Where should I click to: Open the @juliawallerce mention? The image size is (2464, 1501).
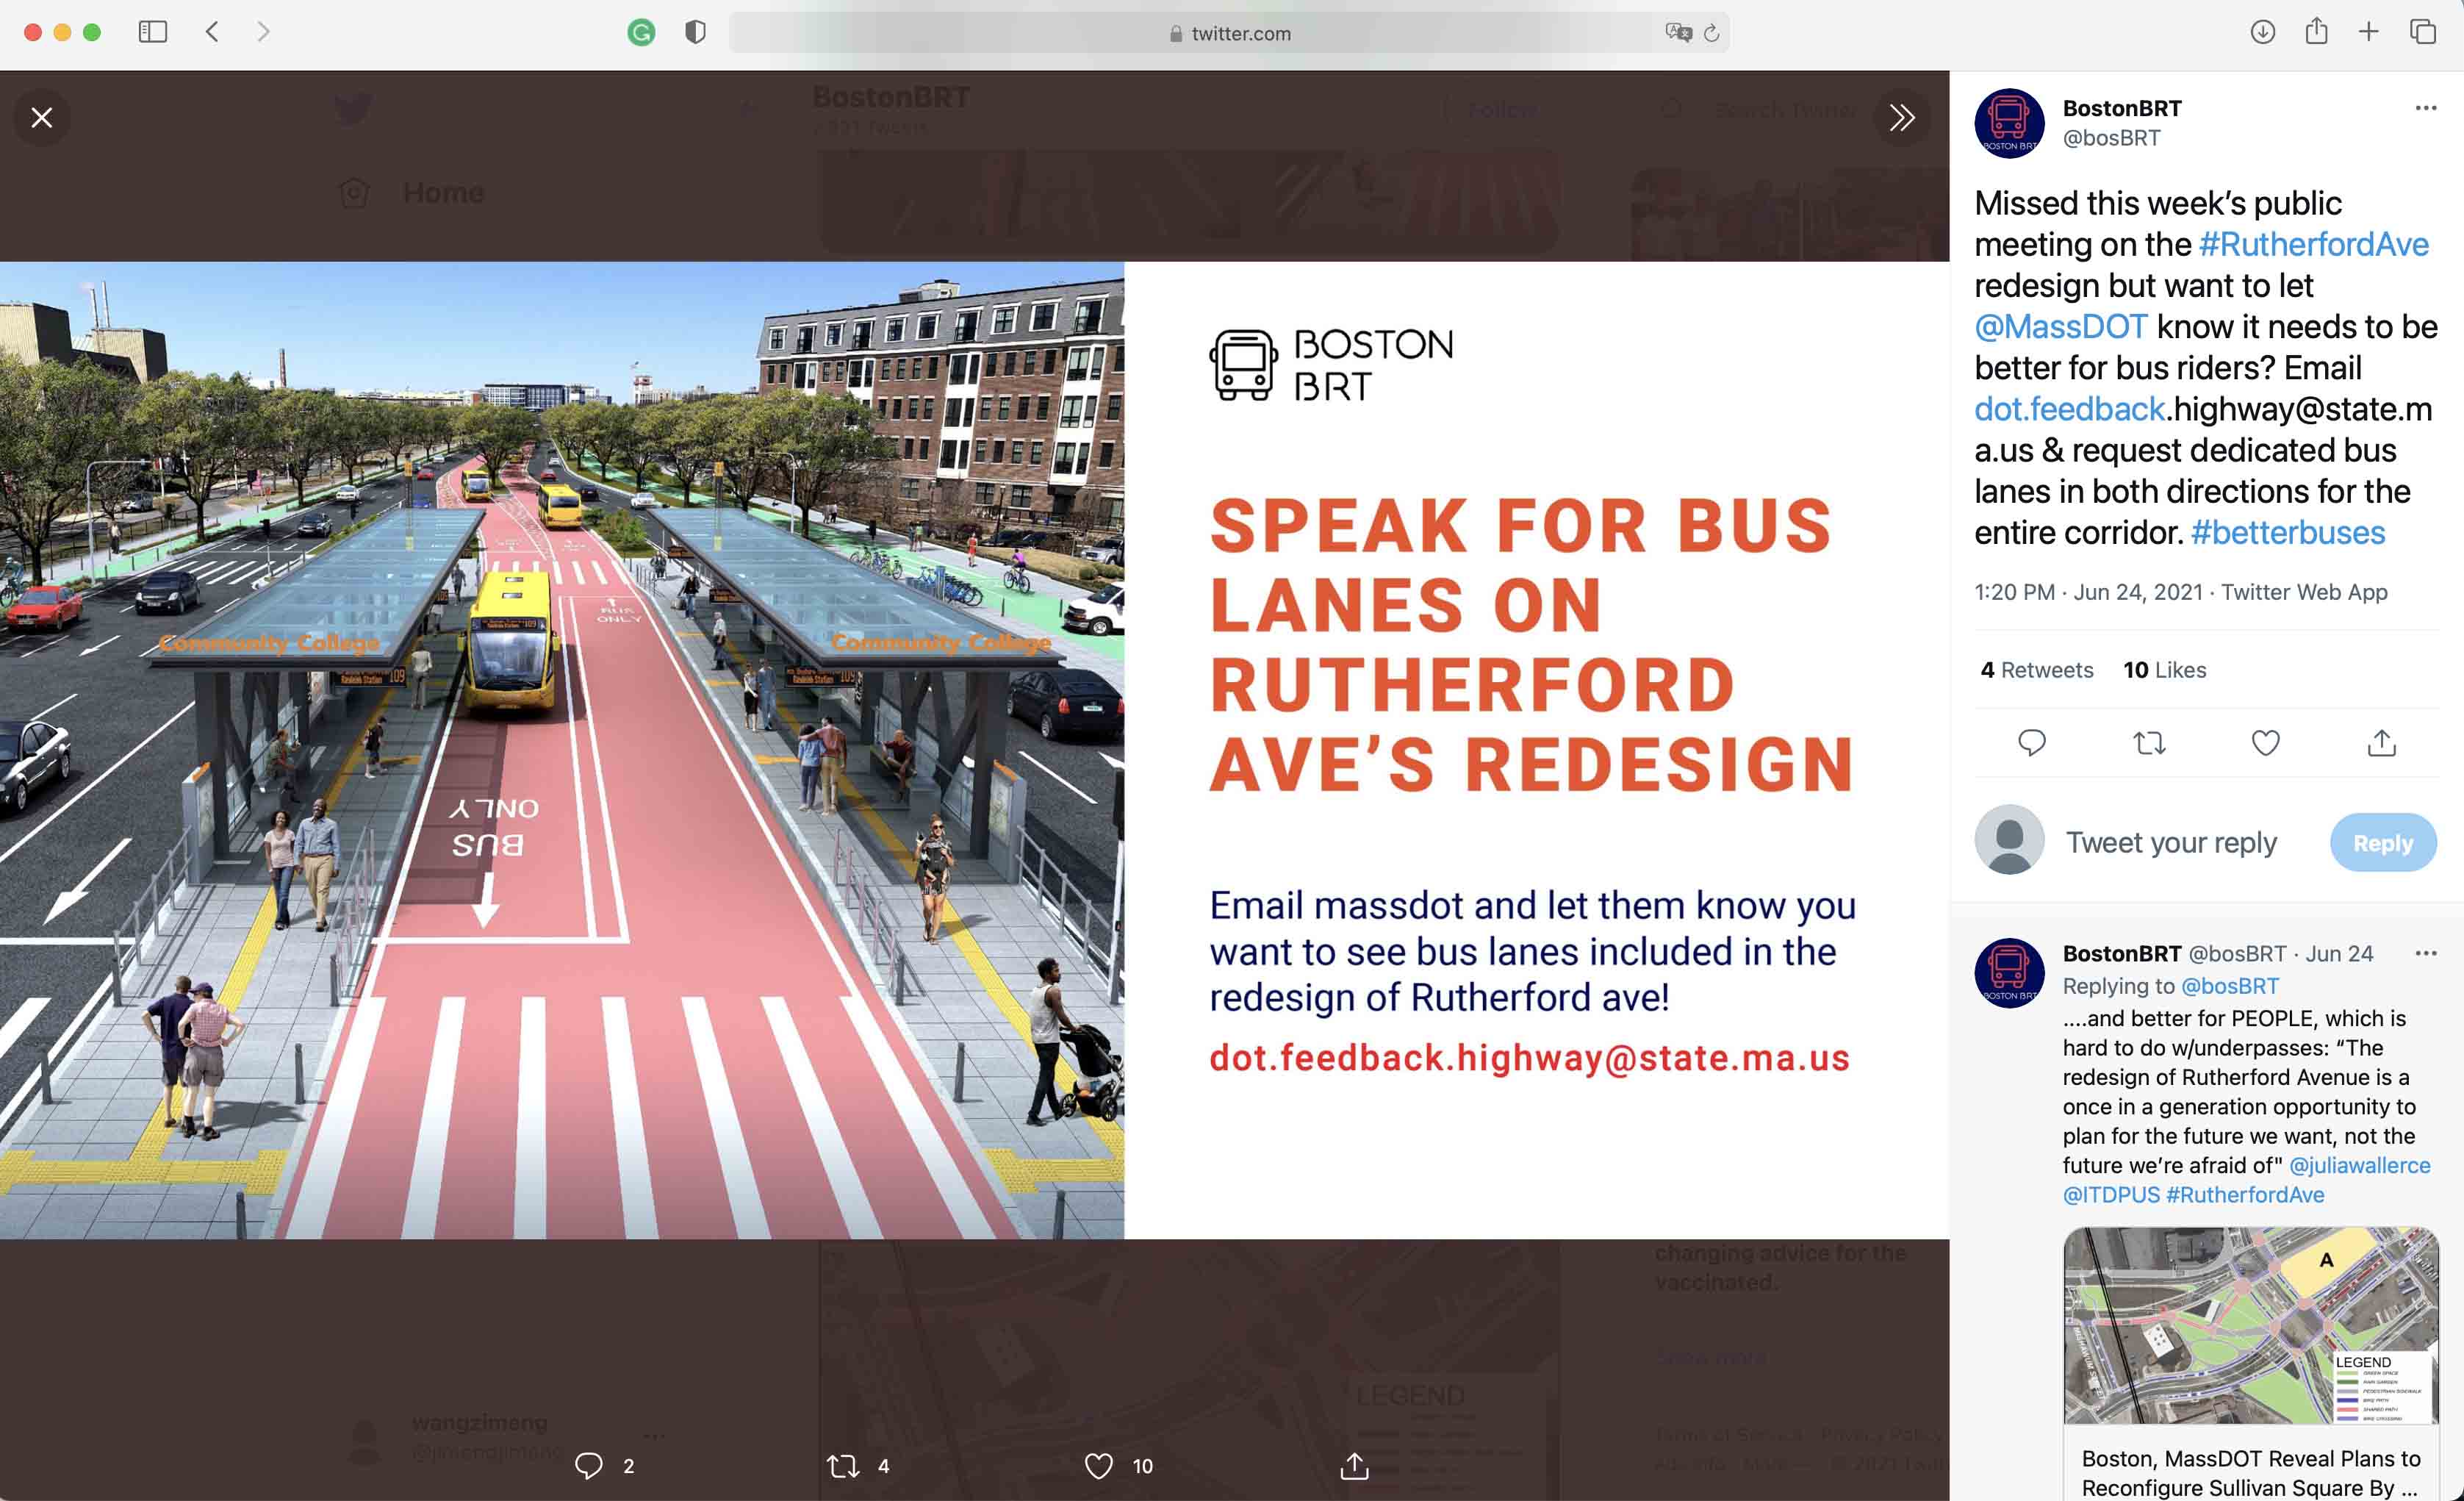pos(2359,1165)
